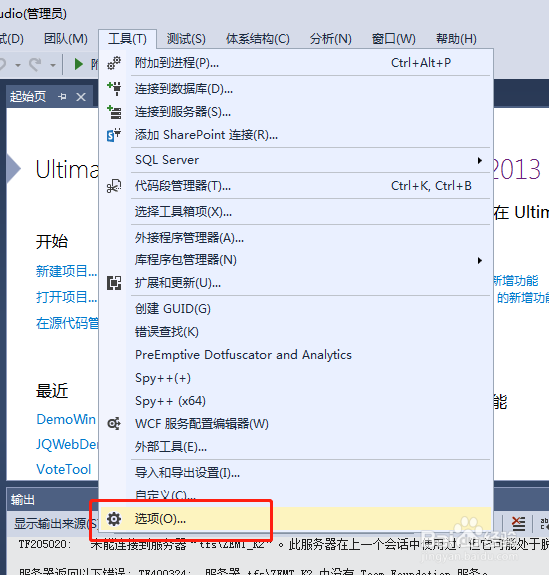Click the 新建项目... link
The image size is (549, 575).
click(x=66, y=271)
